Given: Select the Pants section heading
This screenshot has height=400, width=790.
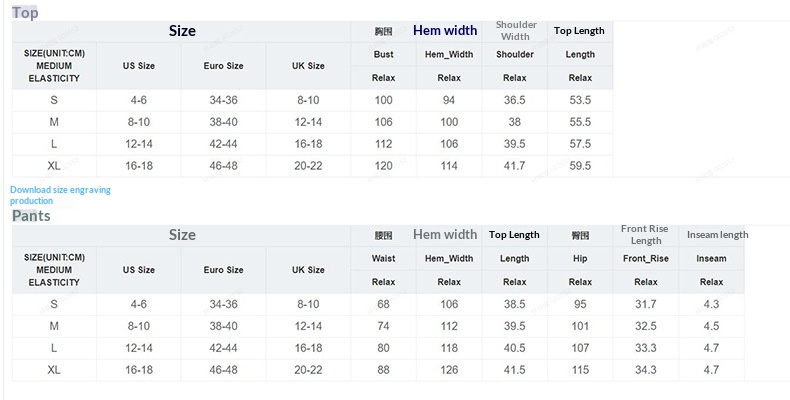Looking at the screenshot, I should (x=31, y=216).
